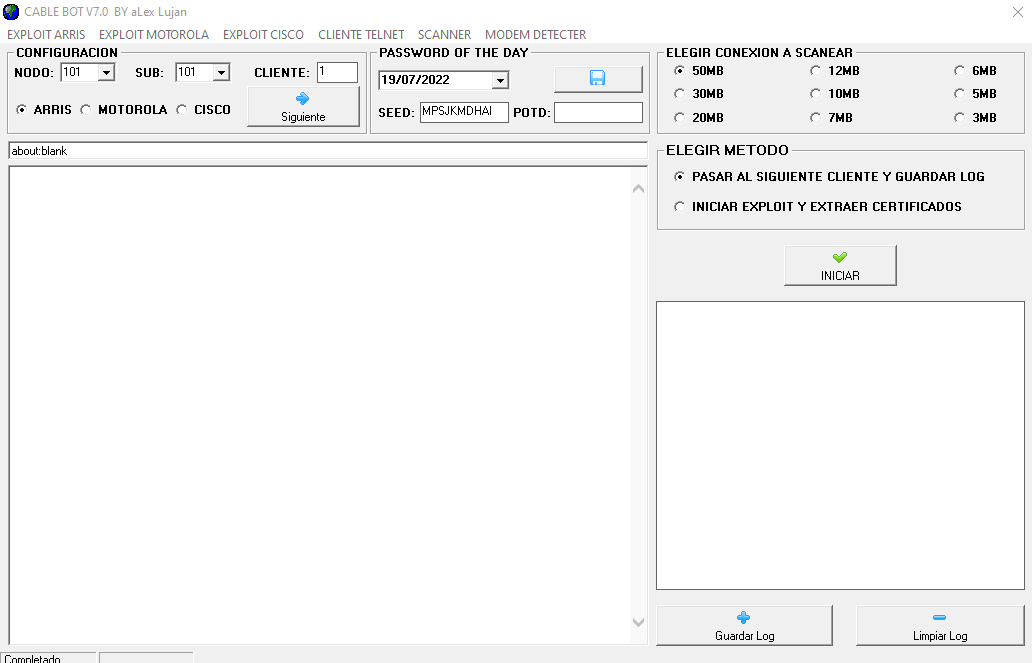Open the MODEM DETECTER menu
Screen dimensions: 1032x663
(x=535, y=35)
